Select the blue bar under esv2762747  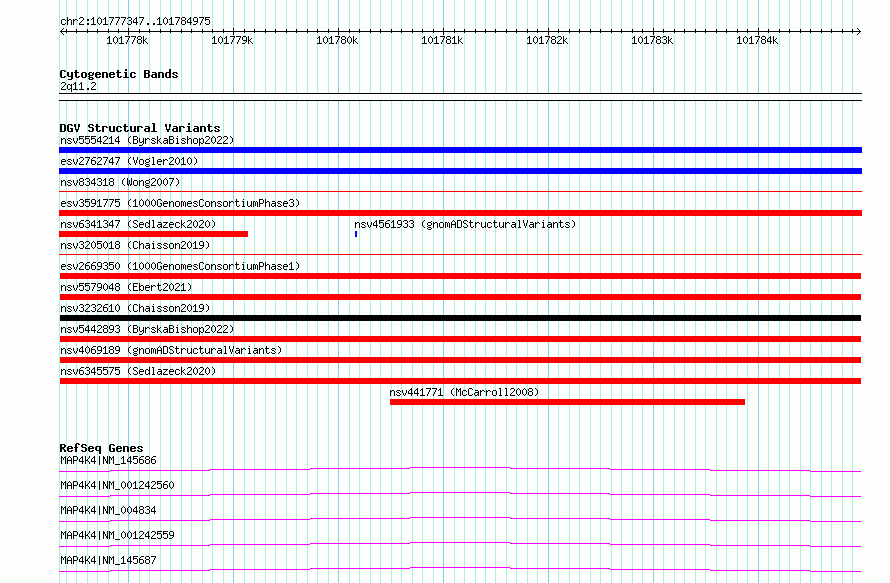coord(460,171)
